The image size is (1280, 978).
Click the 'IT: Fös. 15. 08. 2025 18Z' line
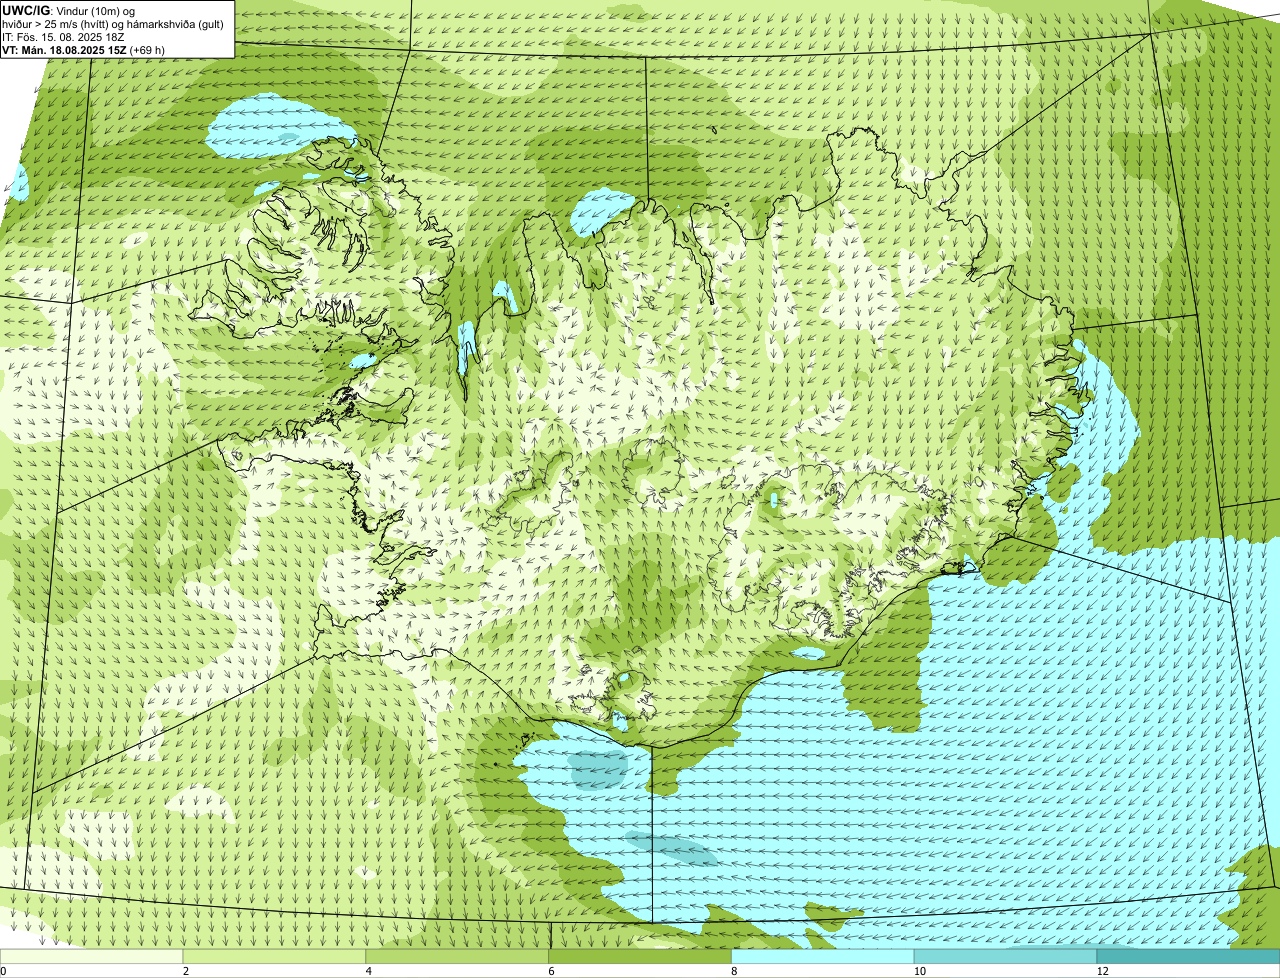pos(64,37)
